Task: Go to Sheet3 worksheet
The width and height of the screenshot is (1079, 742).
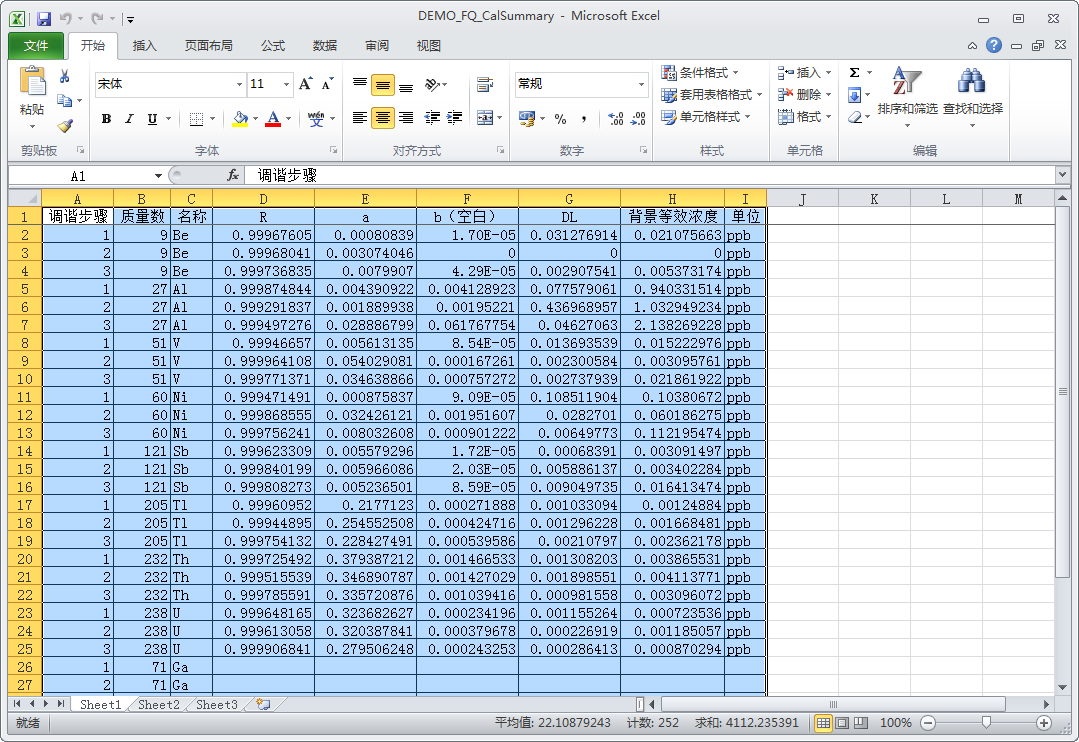Action: coord(216,704)
